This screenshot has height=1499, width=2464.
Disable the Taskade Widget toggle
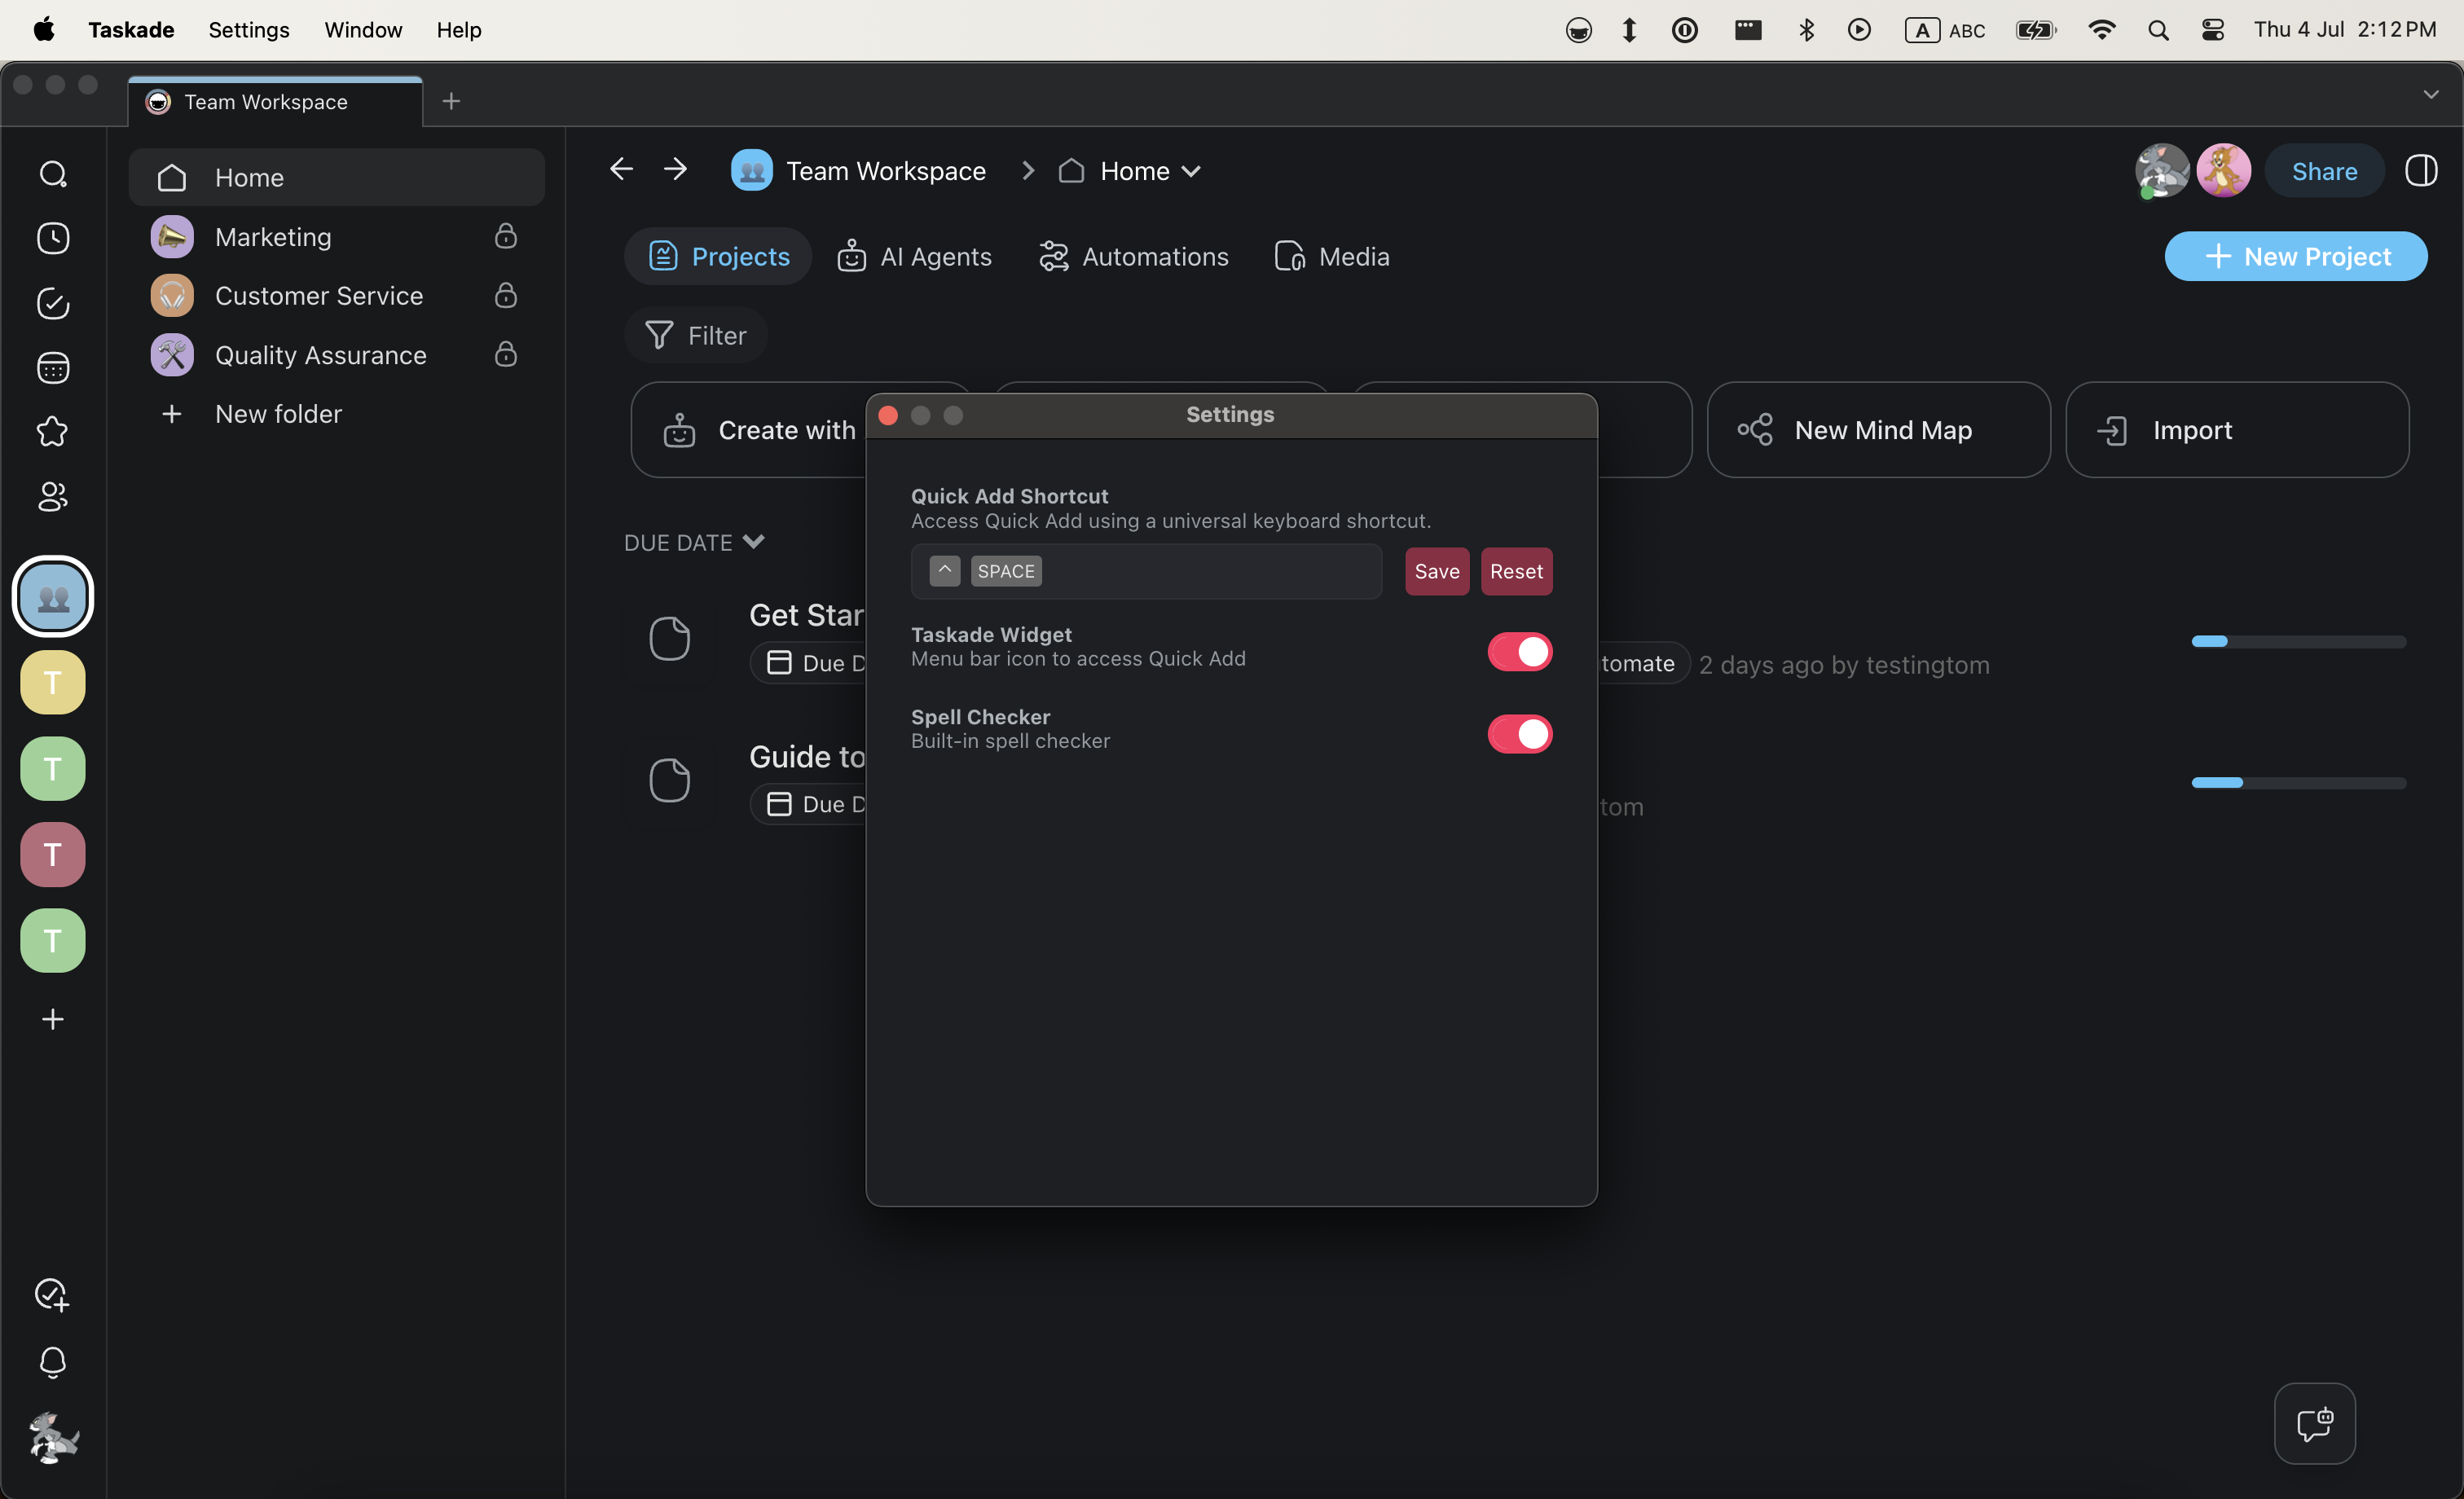1519,652
